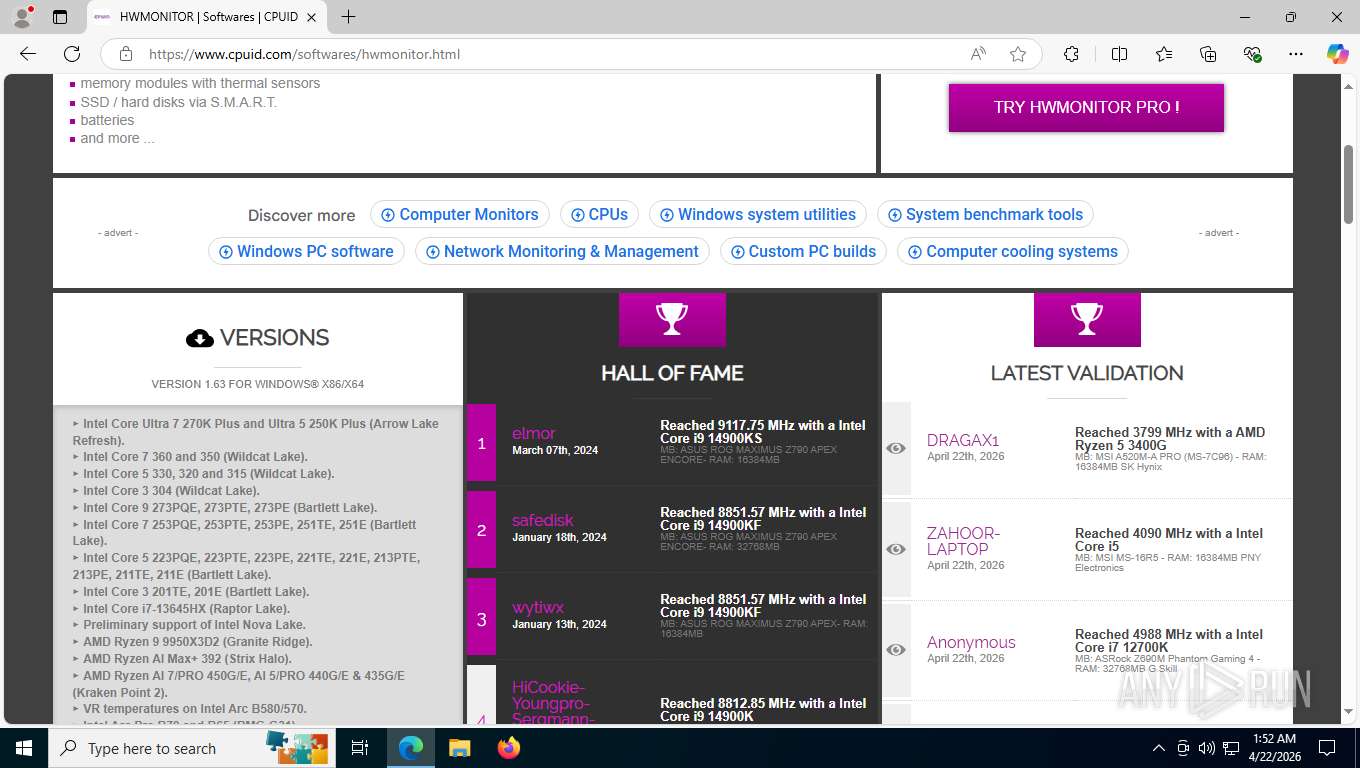Click the page vertical scrollbar thumb
Image resolution: width=1360 pixels, height=768 pixels.
tap(1348, 183)
